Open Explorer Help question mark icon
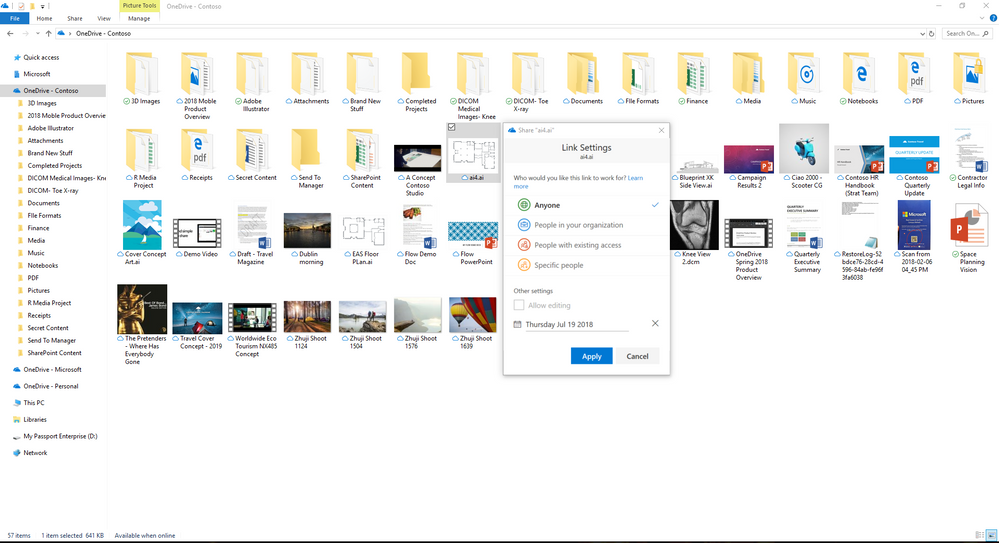 993,18
